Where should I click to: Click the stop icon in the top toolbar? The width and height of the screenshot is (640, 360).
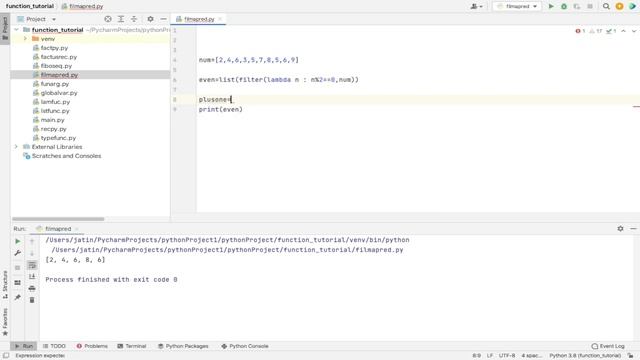(x=590, y=6)
